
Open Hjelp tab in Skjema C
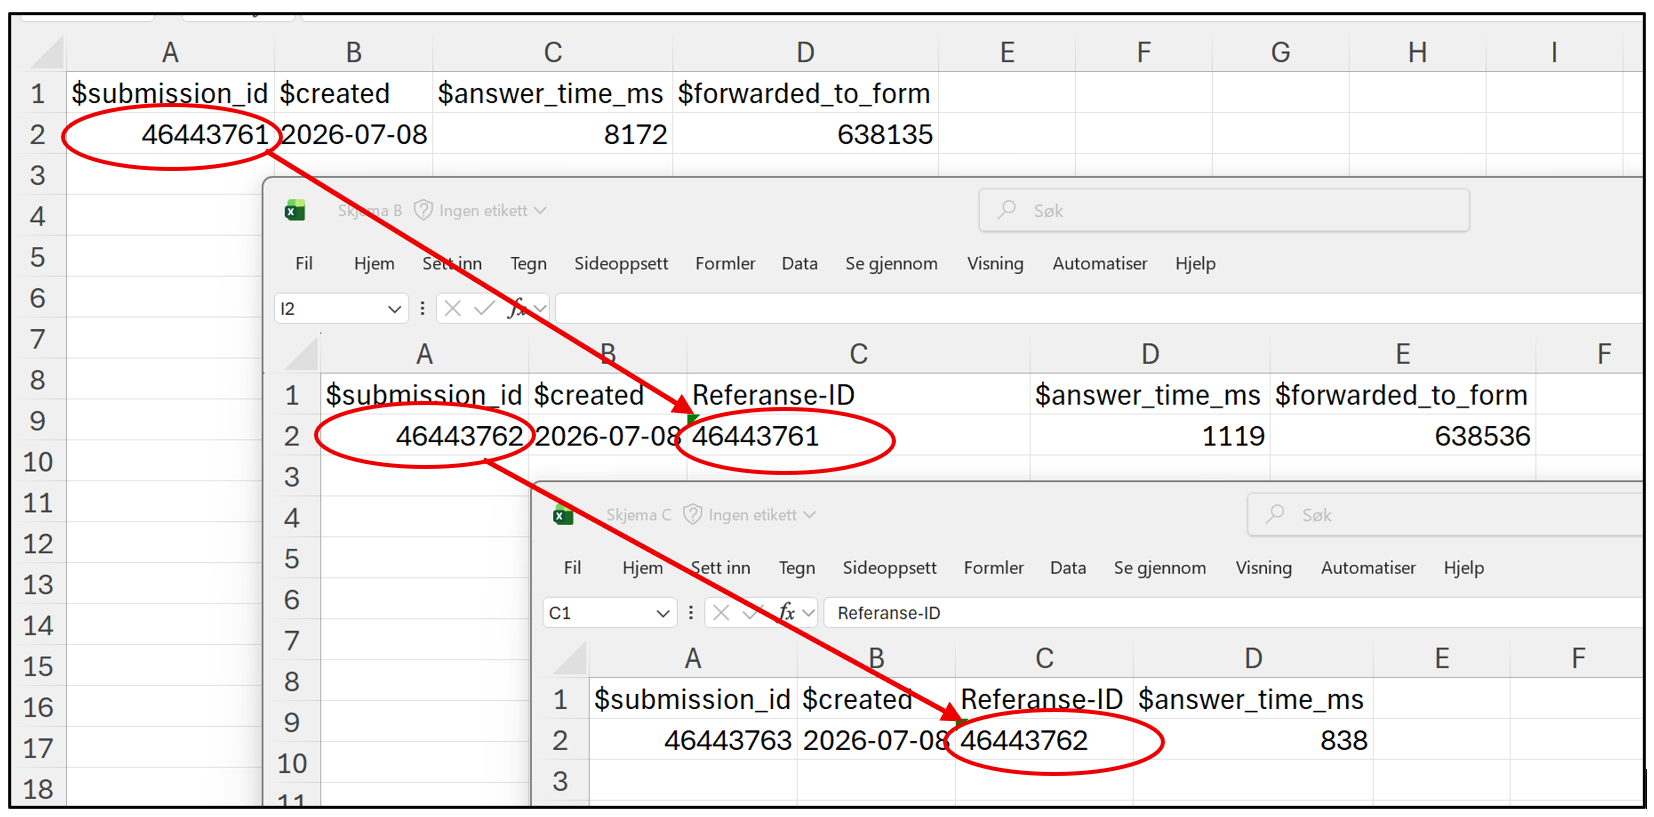point(1463,567)
